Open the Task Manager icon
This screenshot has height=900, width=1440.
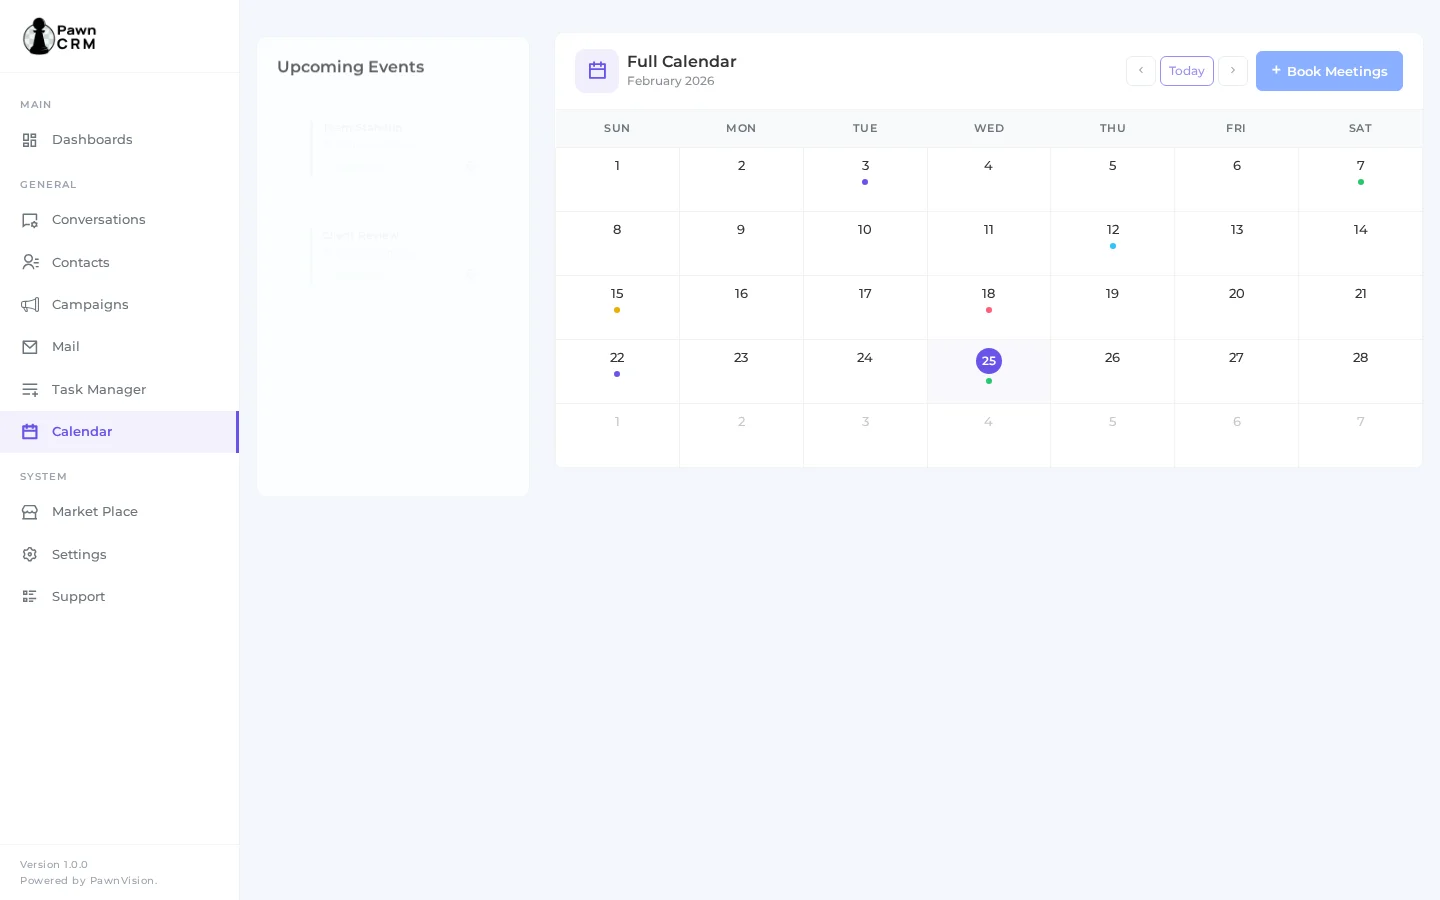coord(30,390)
